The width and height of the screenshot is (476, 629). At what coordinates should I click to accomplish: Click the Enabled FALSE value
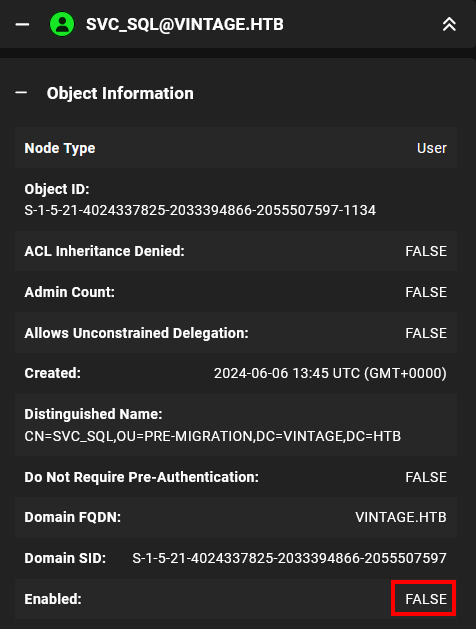pyautogui.click(x=426, y=599)
